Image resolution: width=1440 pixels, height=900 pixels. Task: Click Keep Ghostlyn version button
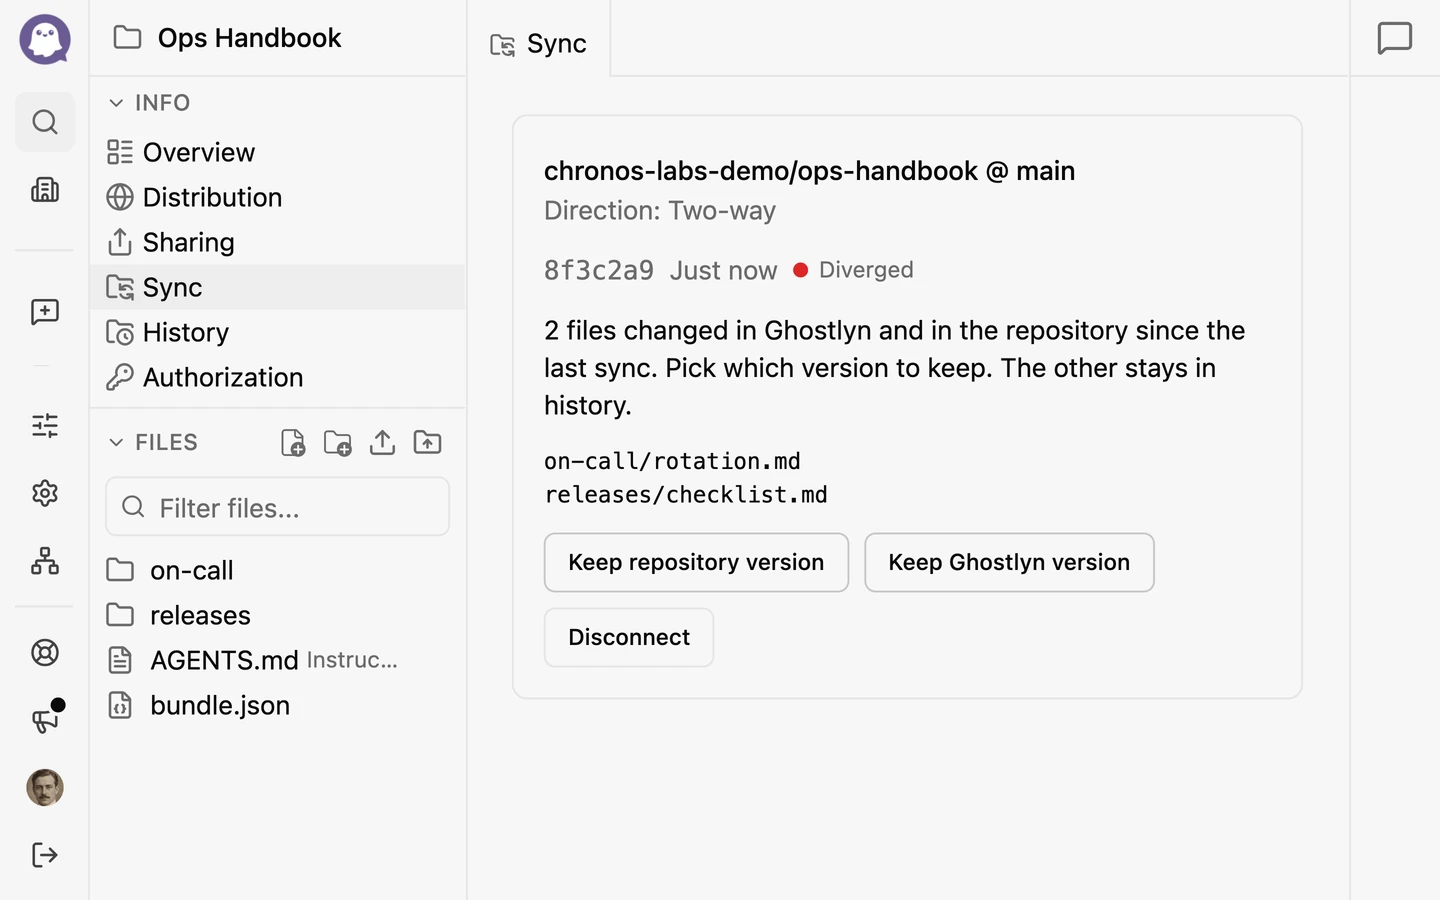1009,562
